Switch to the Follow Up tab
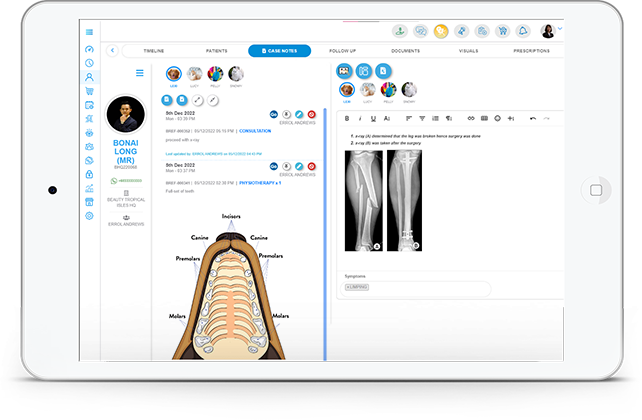The width and height of the screenshot is (642, 420). [x=343, y=51]
